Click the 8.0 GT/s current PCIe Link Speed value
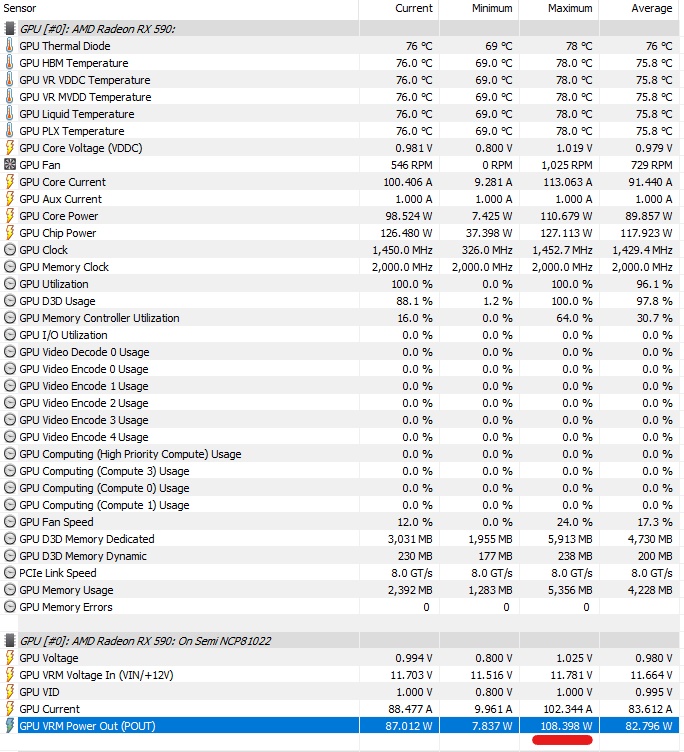This screenshot has width=684, height=752. [412, 573]
